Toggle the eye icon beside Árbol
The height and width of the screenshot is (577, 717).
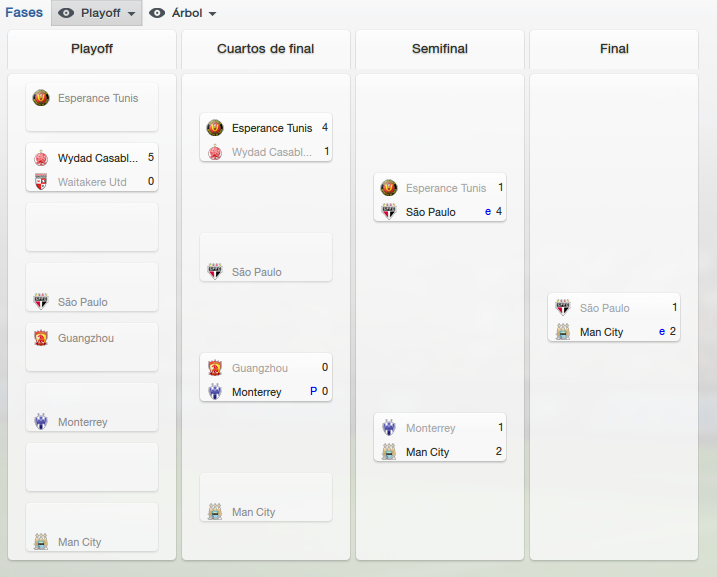[157, 13]
